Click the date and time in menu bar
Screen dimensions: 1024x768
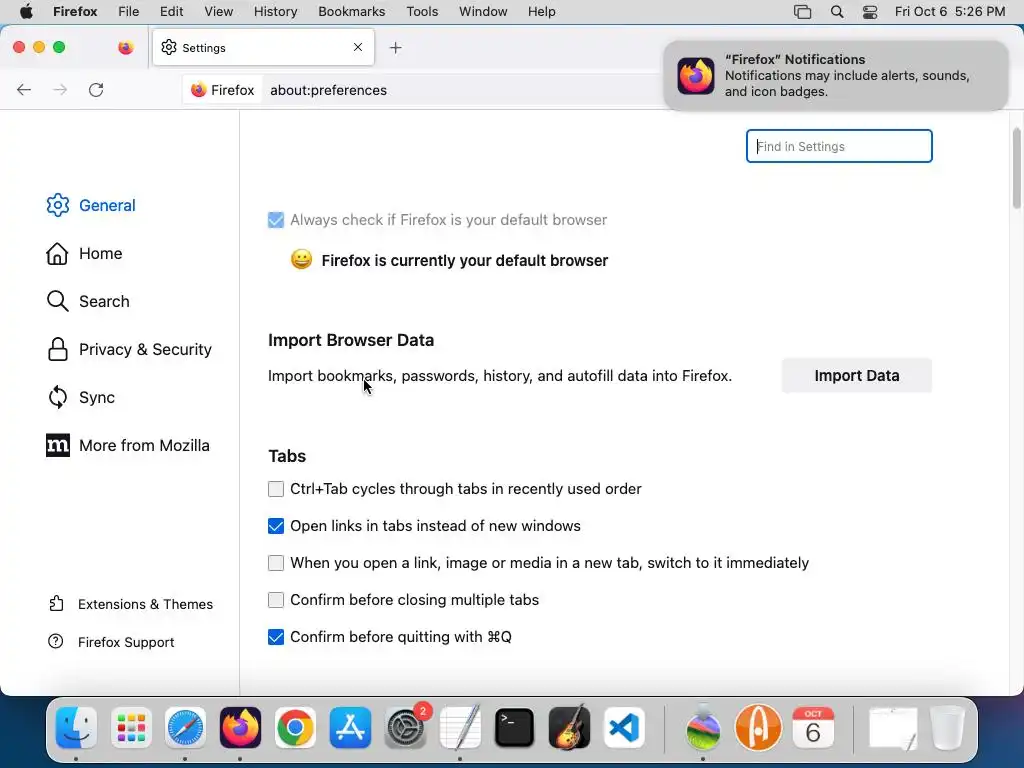950,12
